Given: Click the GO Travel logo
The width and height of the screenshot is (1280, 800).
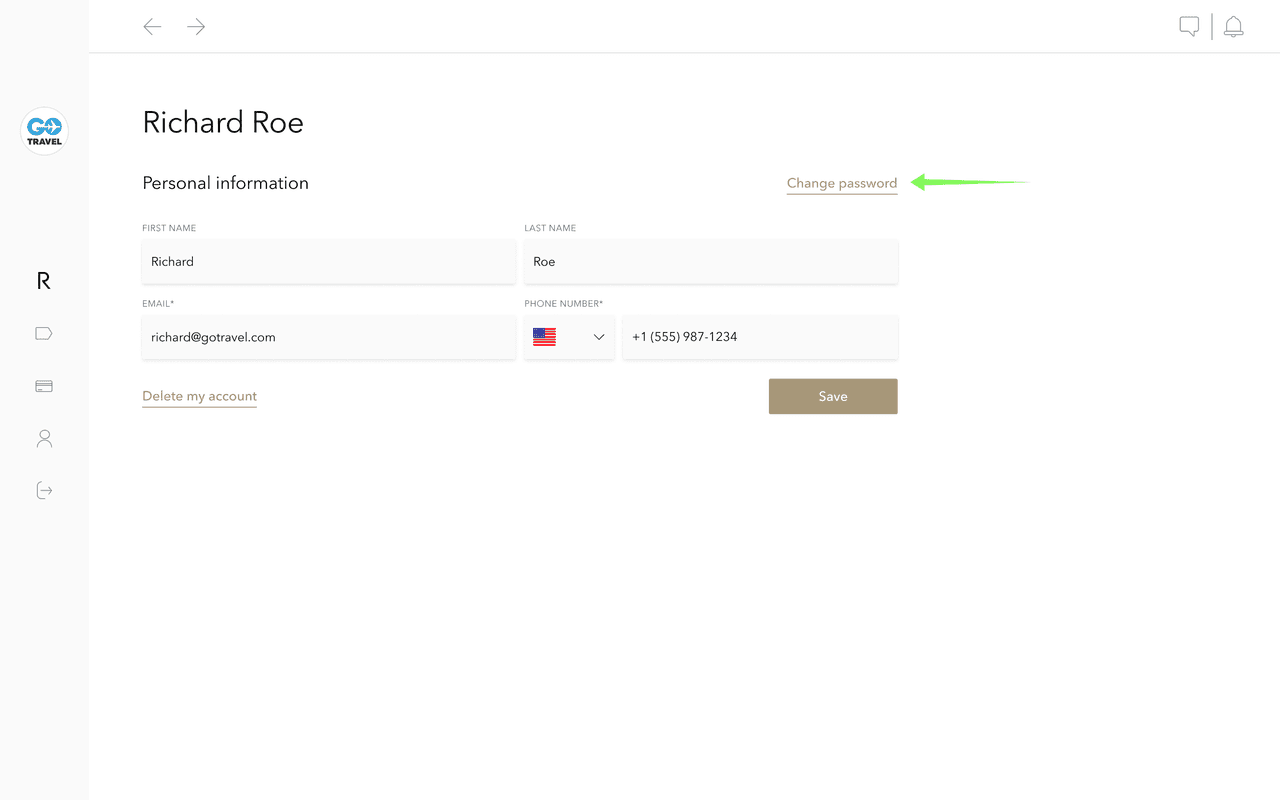Looking at the screenshot, I should click(x=44, y=131).
